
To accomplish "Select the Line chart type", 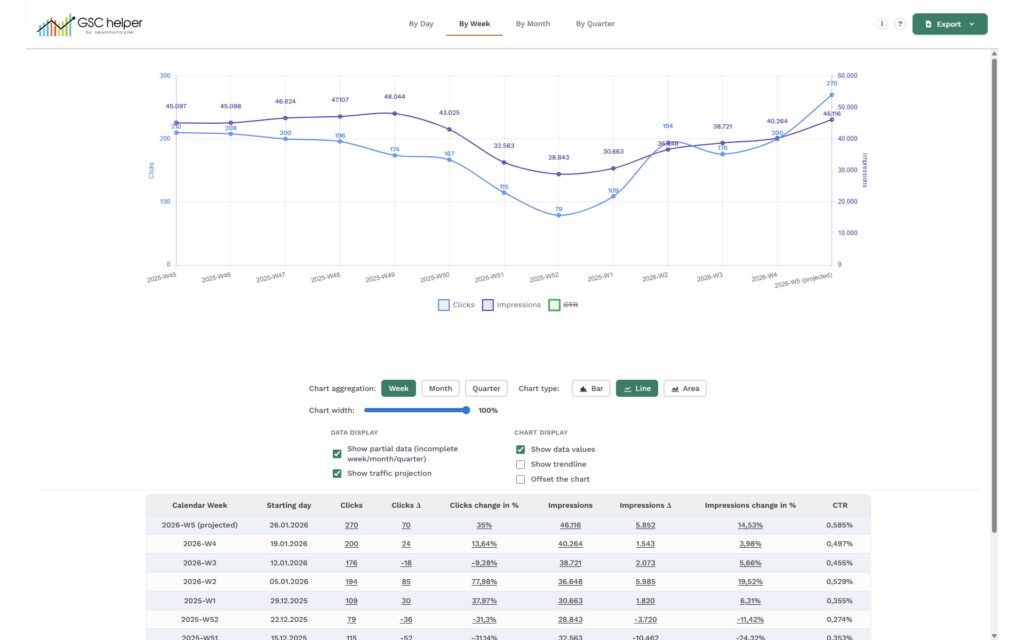I will [x=637, y=388].
